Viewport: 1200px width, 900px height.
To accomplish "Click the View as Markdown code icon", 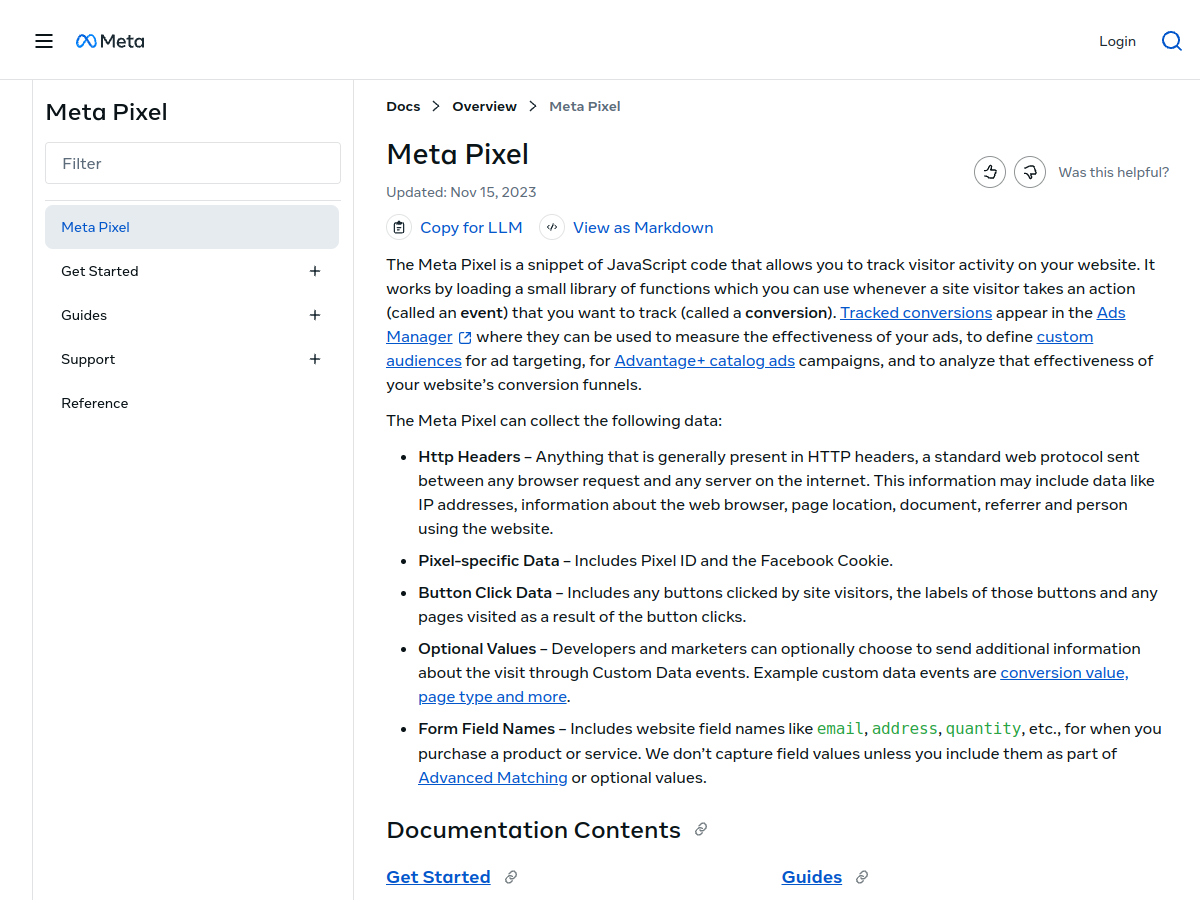I will click(x=552, y=227).
